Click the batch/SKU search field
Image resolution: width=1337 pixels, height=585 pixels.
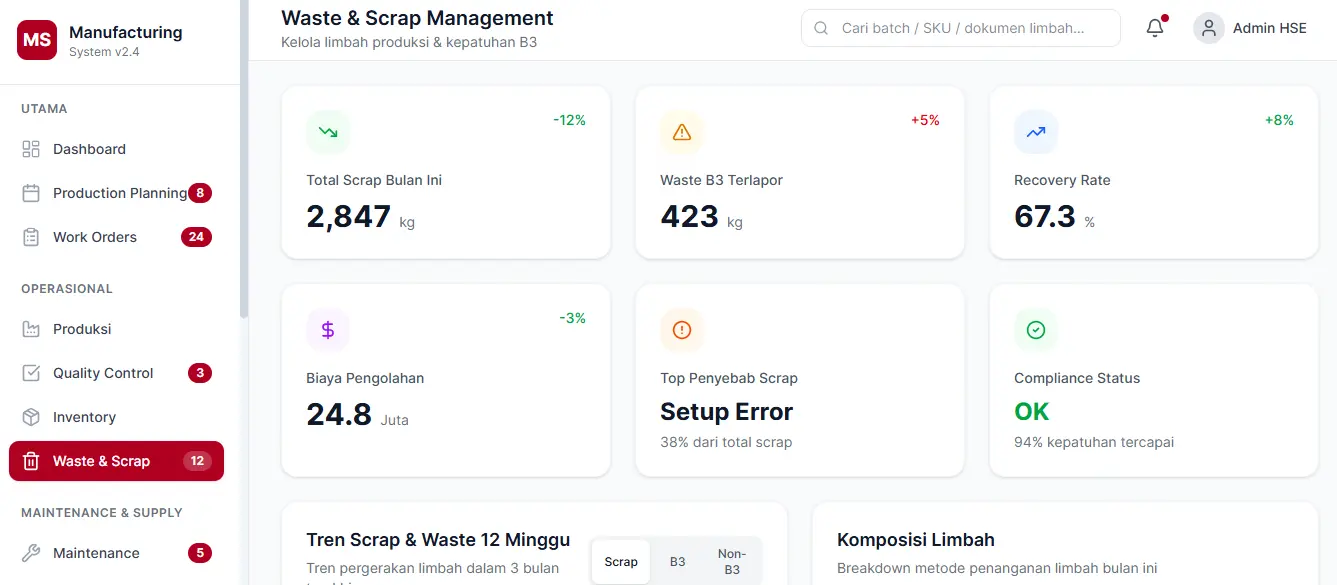(x=961, y=28)
